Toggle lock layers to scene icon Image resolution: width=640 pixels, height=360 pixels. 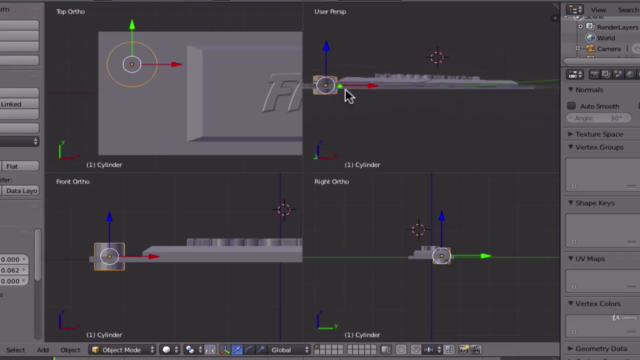pos(386,350)
